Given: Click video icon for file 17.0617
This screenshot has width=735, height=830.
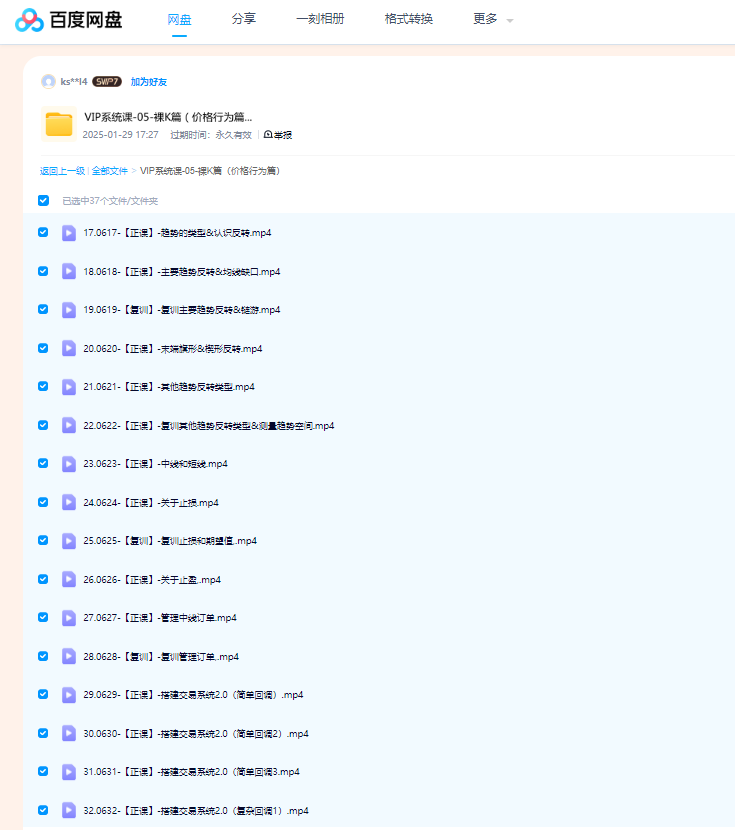Looking at the screenshot, I should (x=69, y=233).
